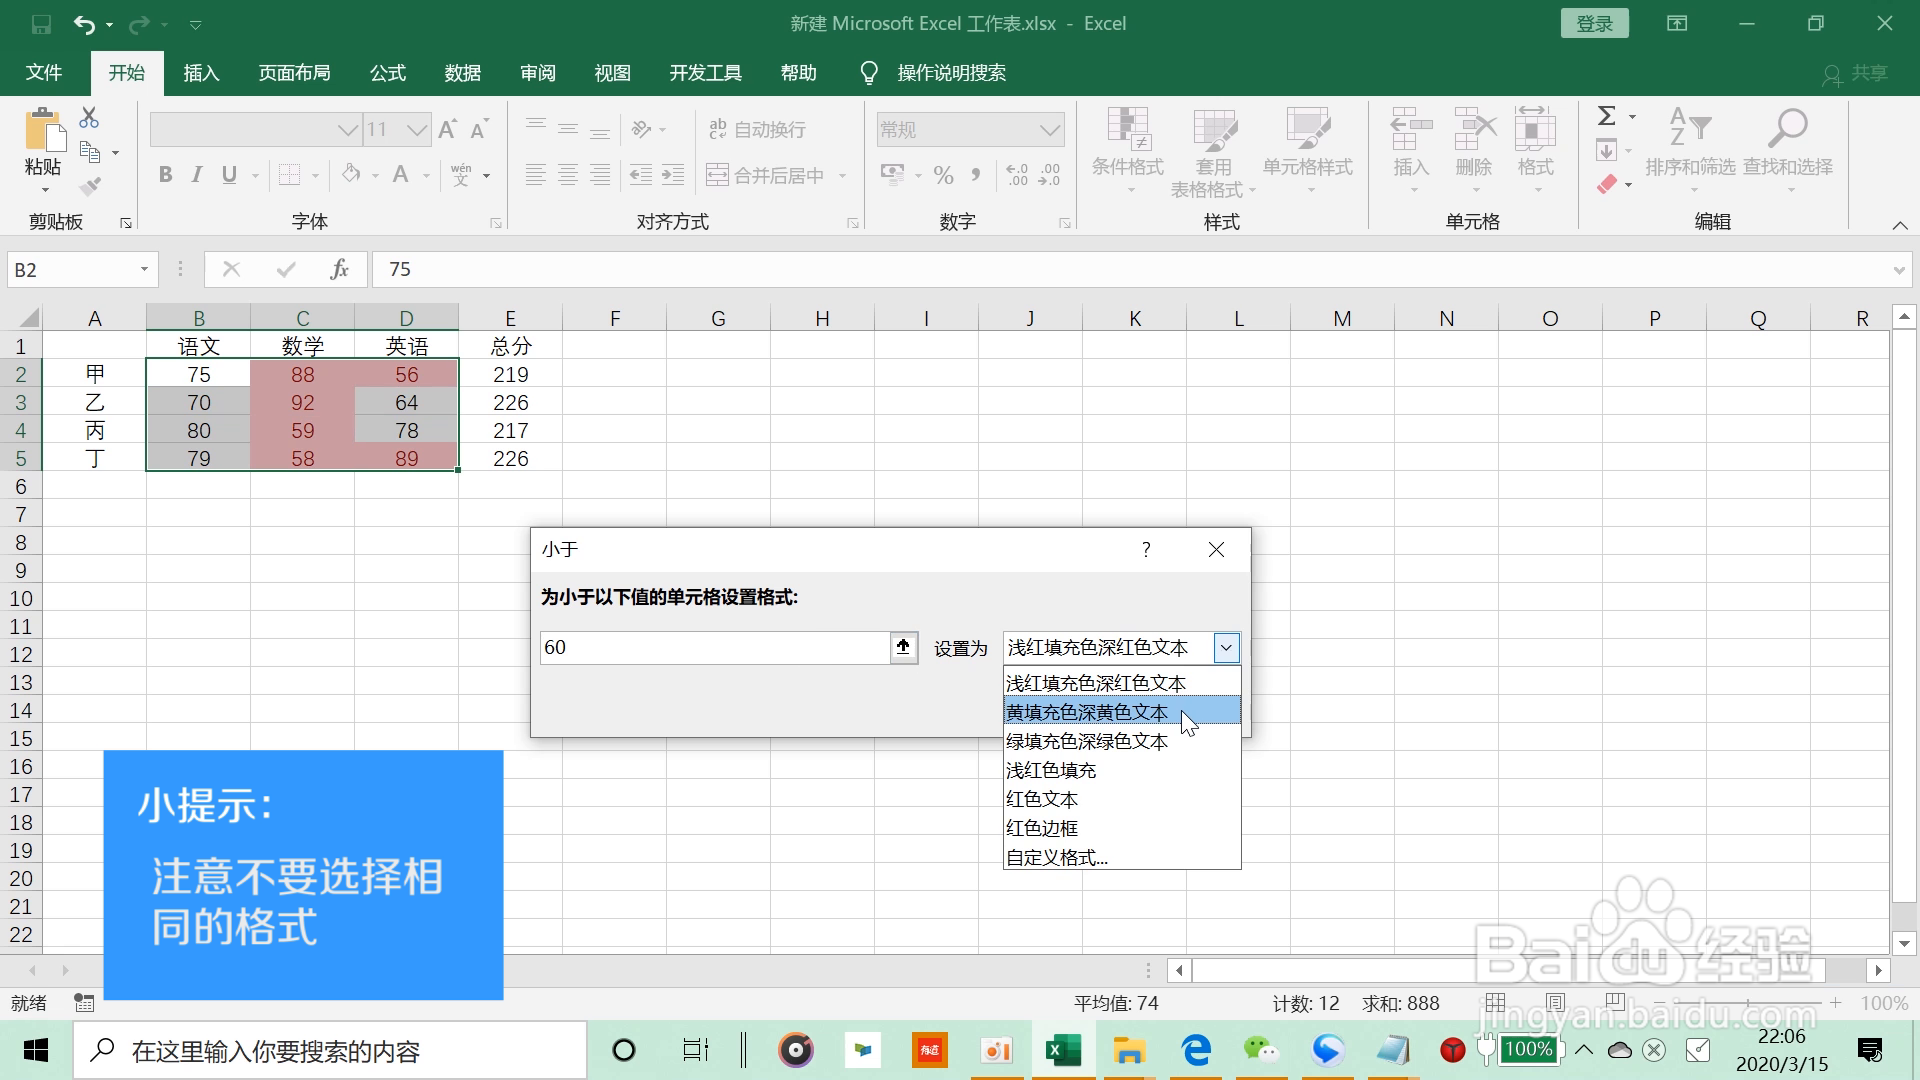
Task: Click the help question mark in 小于 dialog
Action: pyautogui.click(x=1146, y=549)
